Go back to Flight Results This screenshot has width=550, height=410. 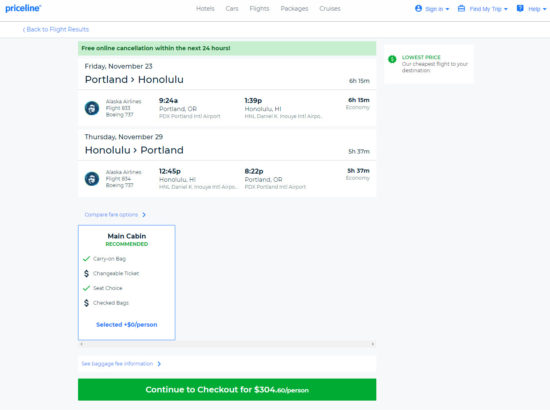tap(56, 29)
